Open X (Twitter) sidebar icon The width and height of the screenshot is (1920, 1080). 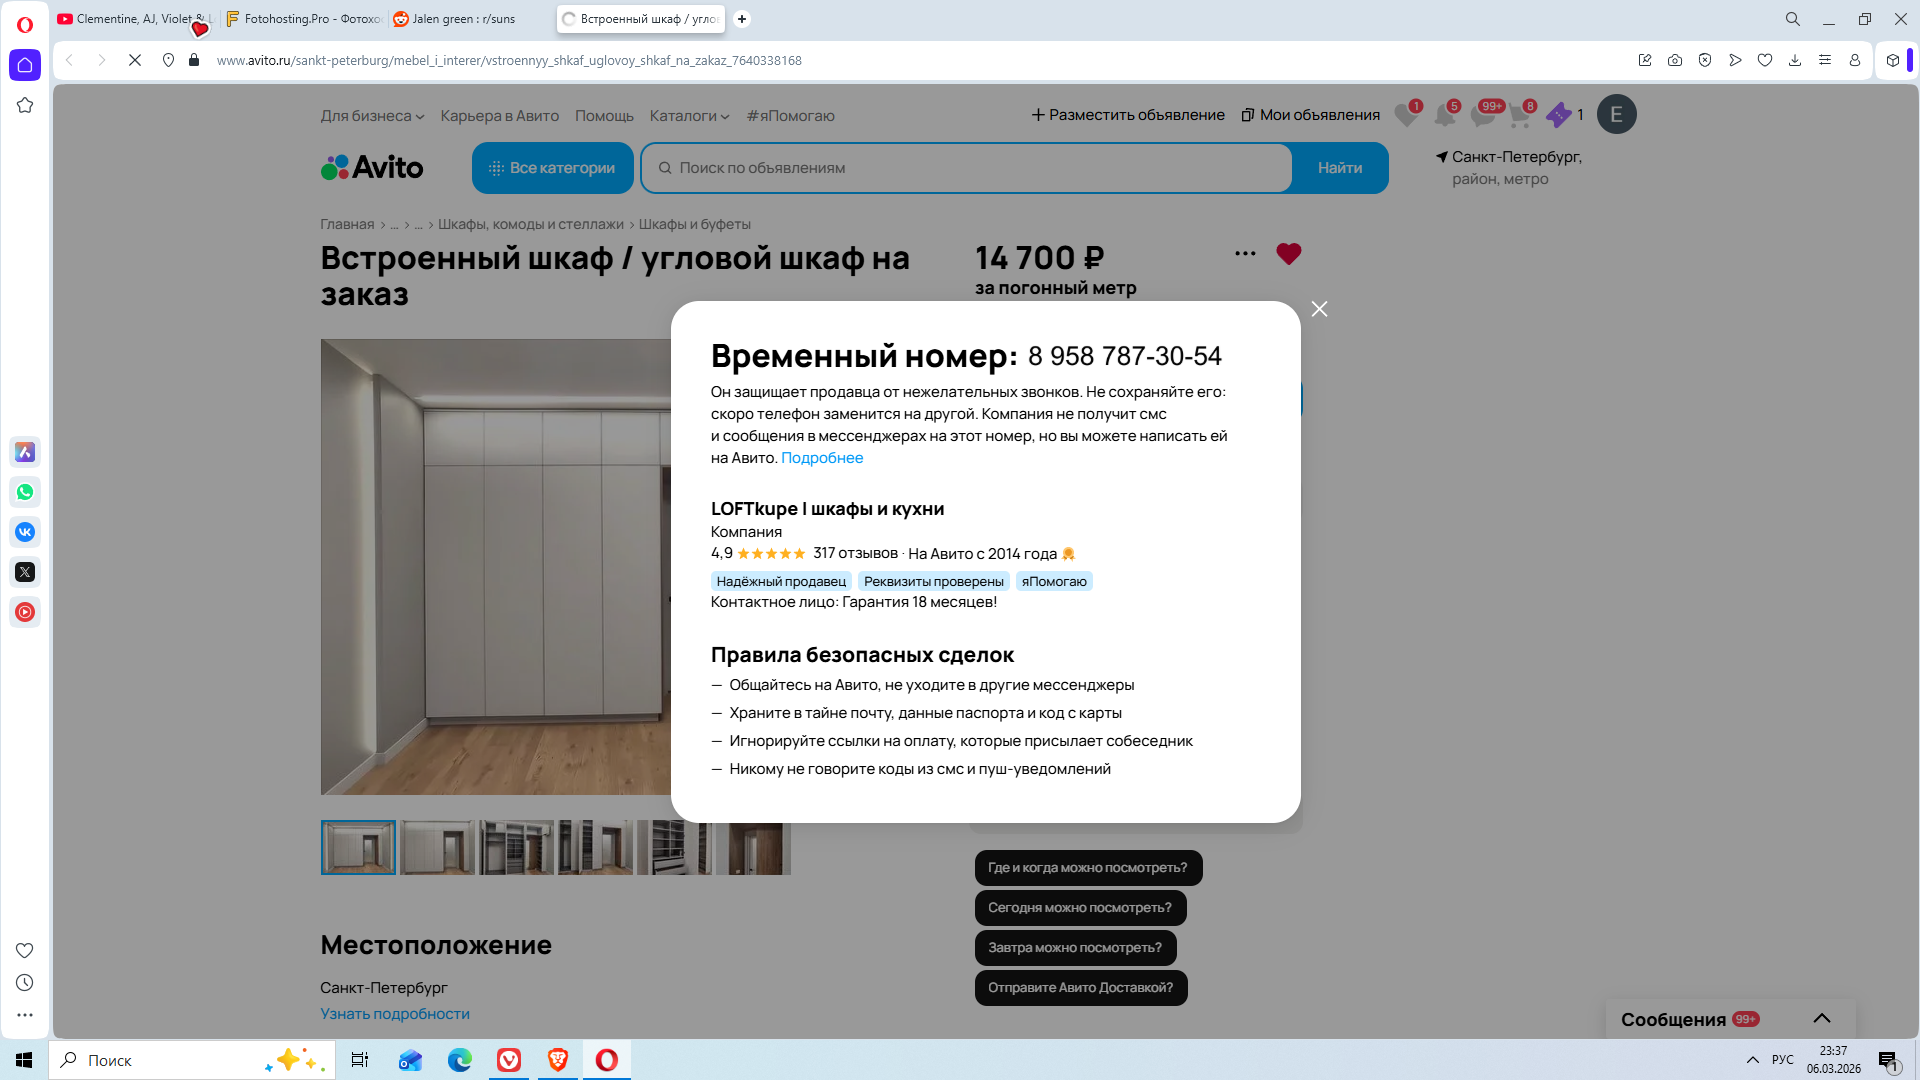[x=25, y=572]
